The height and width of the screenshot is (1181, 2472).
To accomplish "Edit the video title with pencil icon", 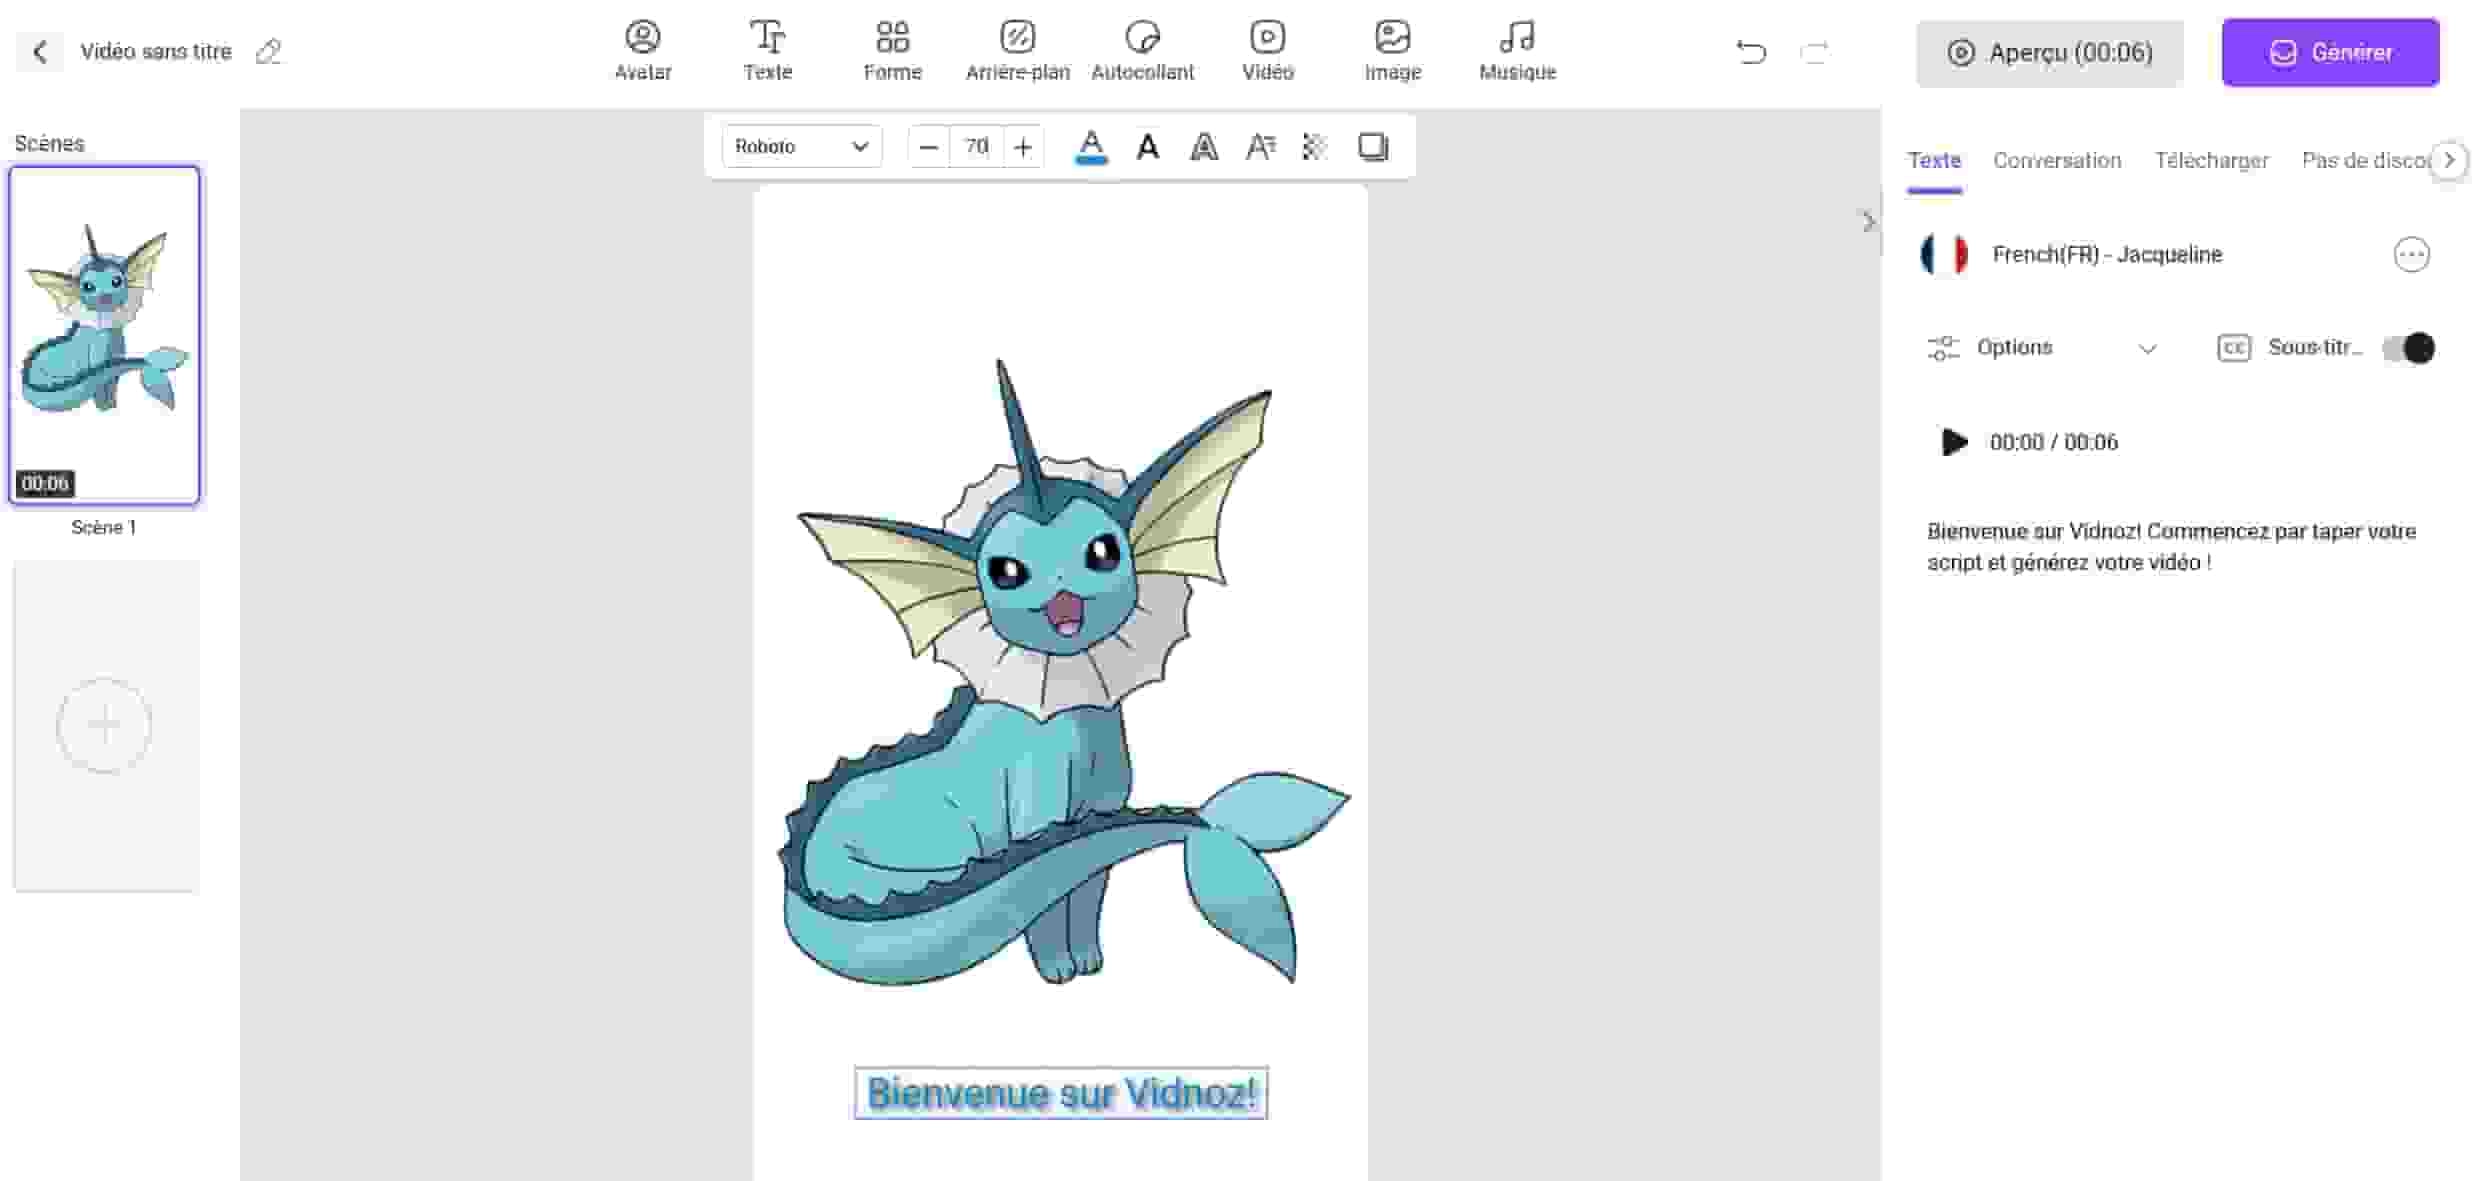I will pos(268,52).
